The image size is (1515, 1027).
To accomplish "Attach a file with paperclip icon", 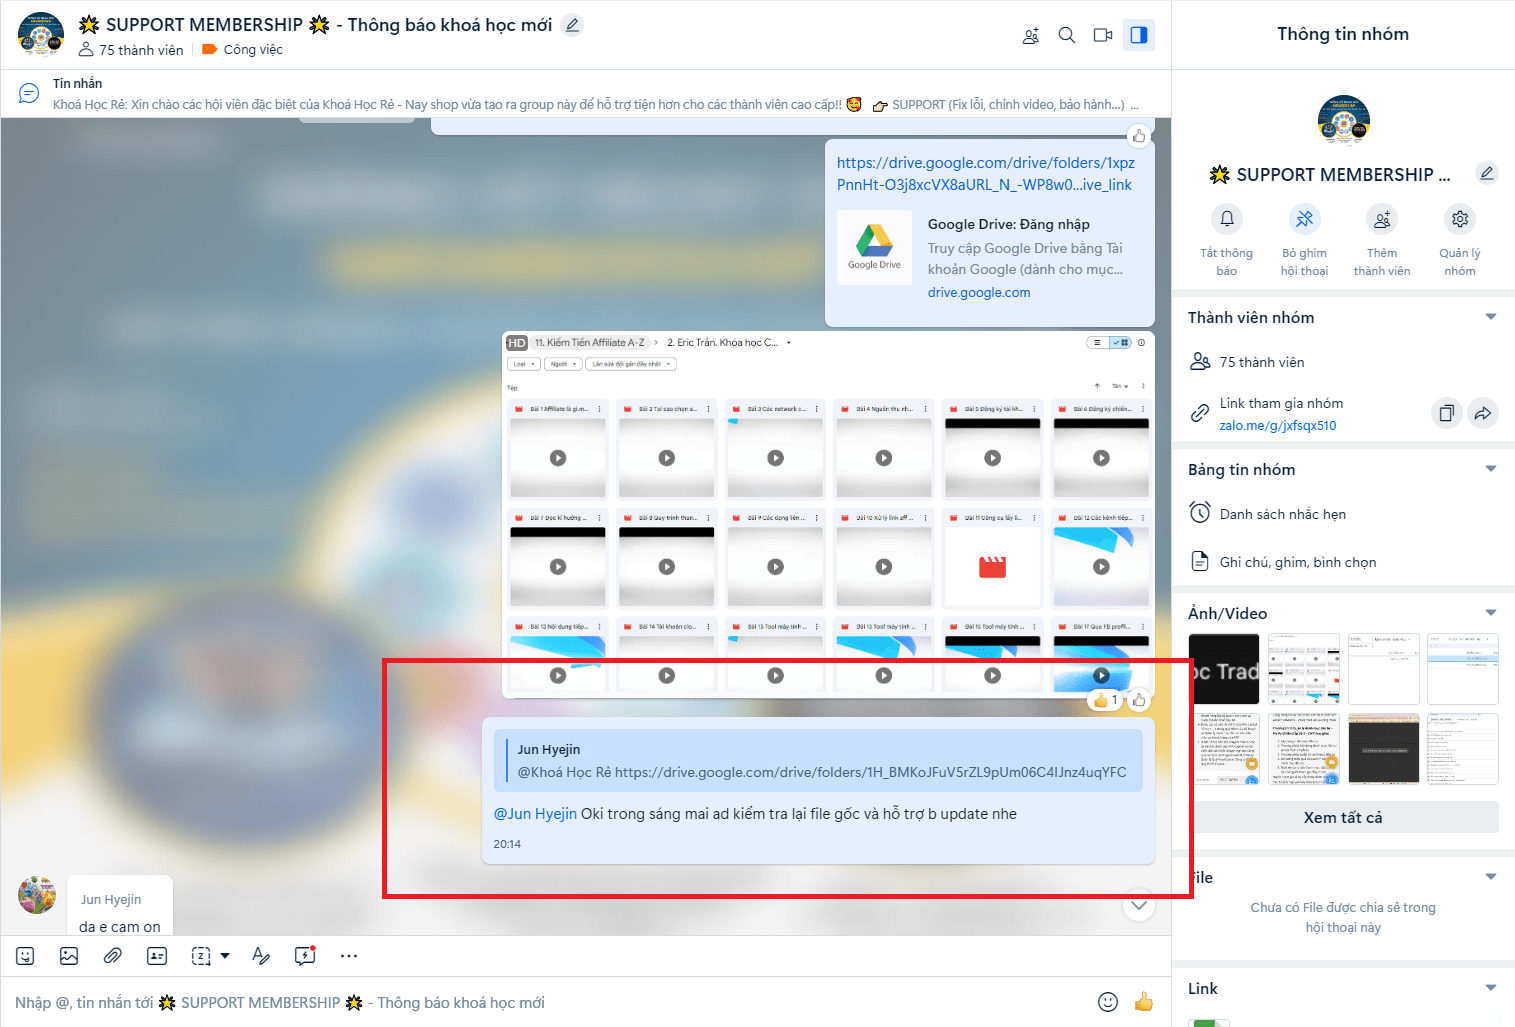I will [113, 956].
